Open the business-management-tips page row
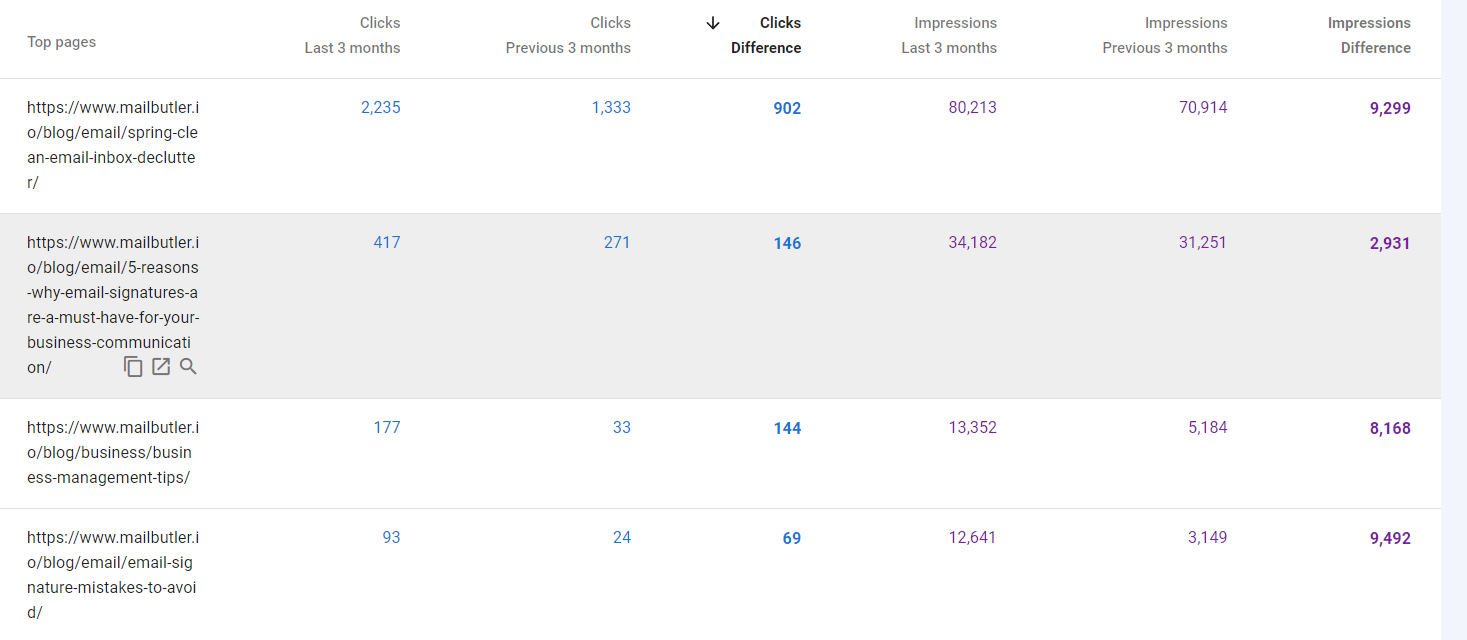 coord(112,451)
